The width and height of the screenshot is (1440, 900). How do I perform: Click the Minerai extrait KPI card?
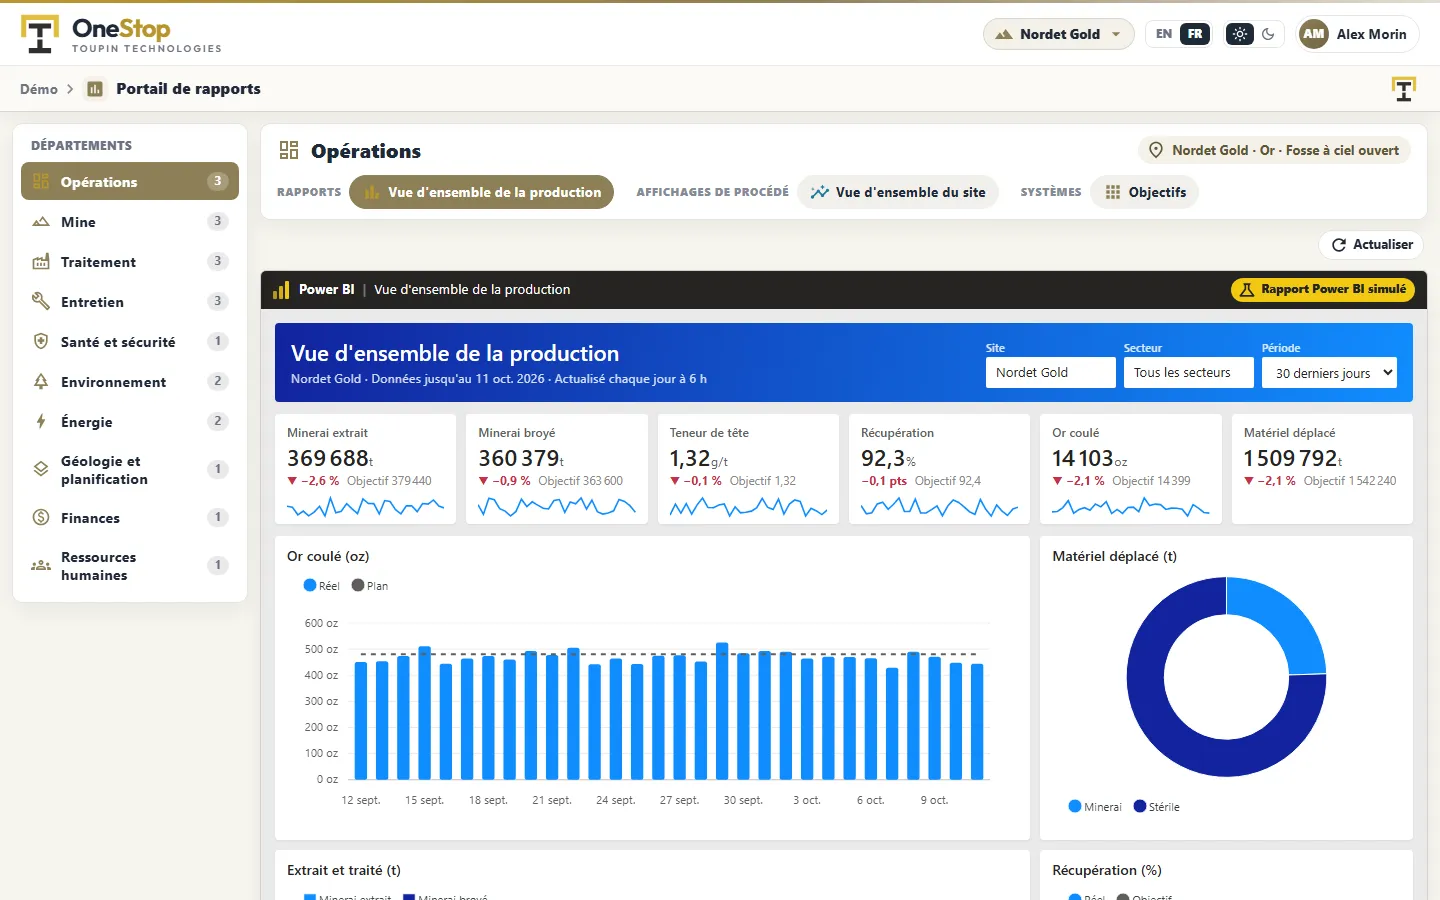pos(366,469)
